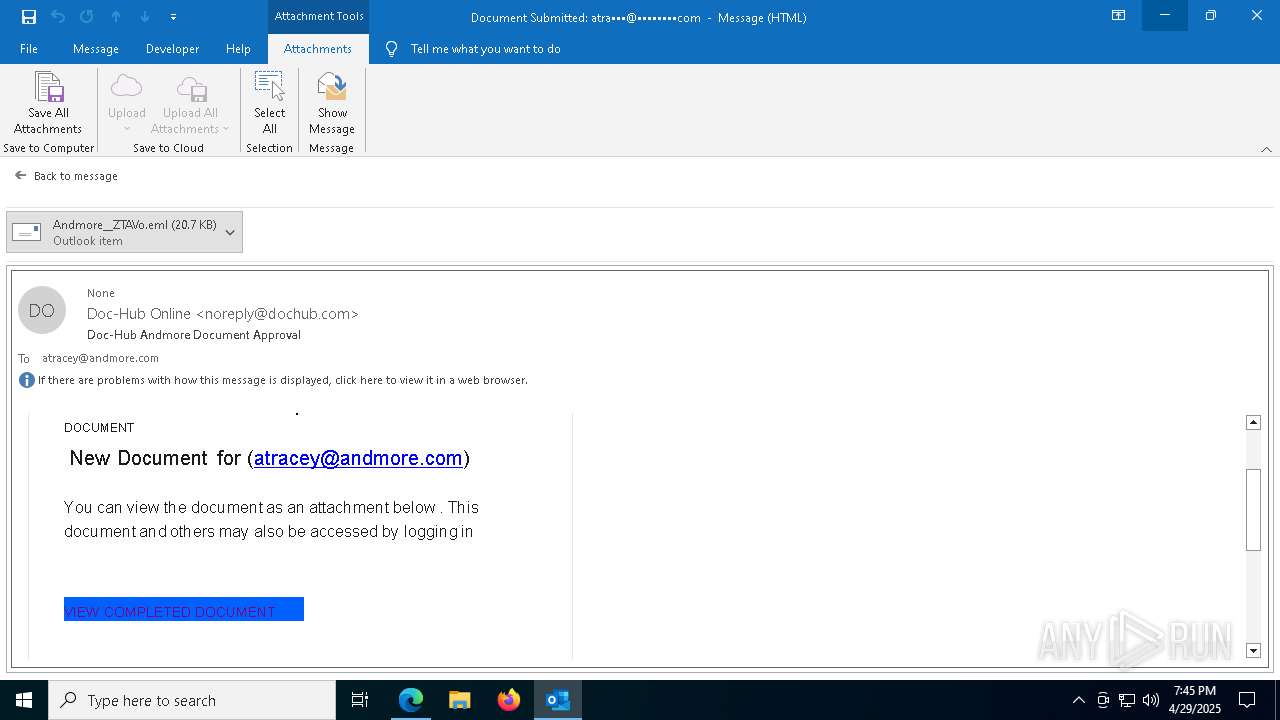Click the Type here to search box

click(x=192, y=700)
